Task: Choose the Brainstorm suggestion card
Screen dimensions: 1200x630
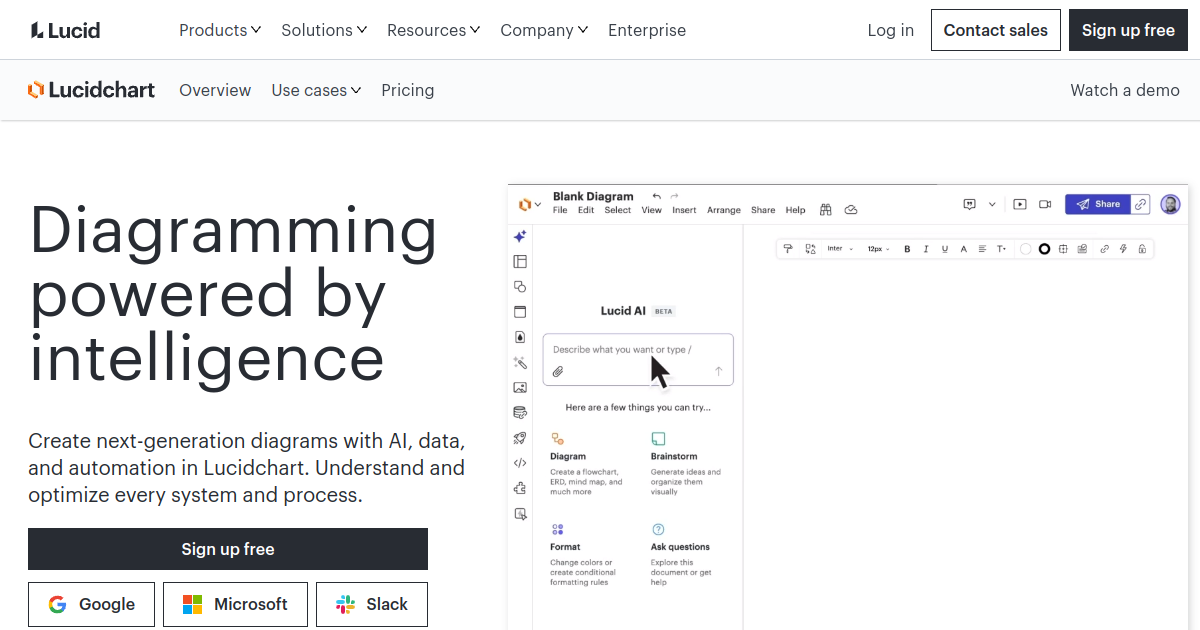Action: [688, 464]
